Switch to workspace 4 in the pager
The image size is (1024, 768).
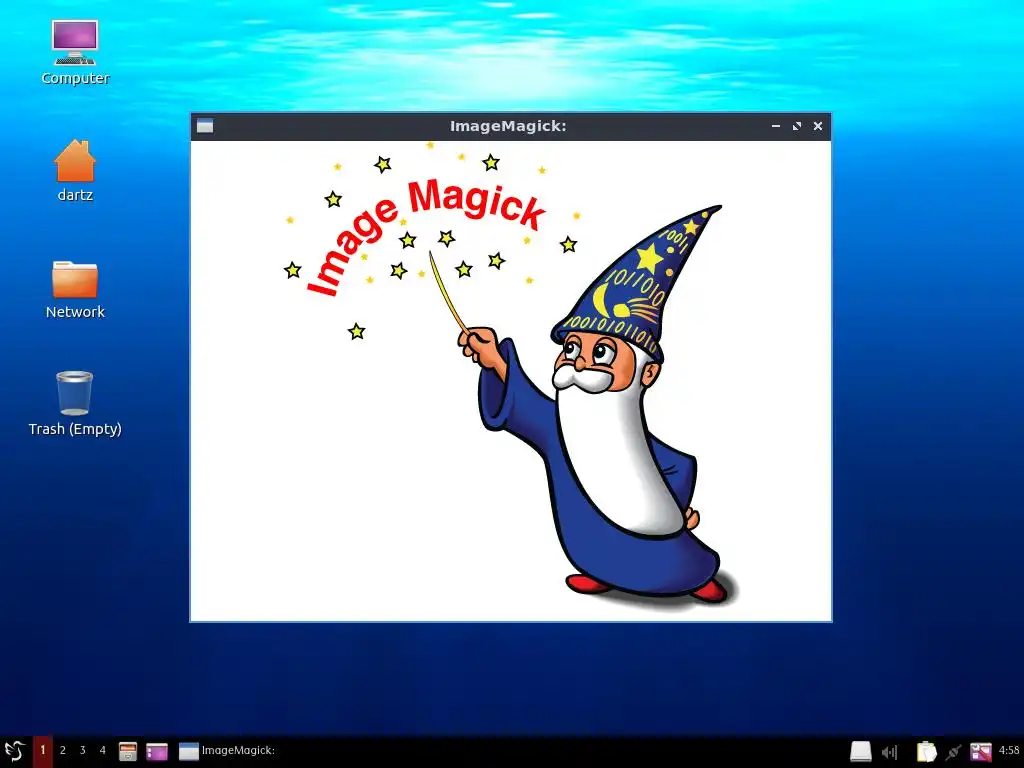click(x=103, y=751)
